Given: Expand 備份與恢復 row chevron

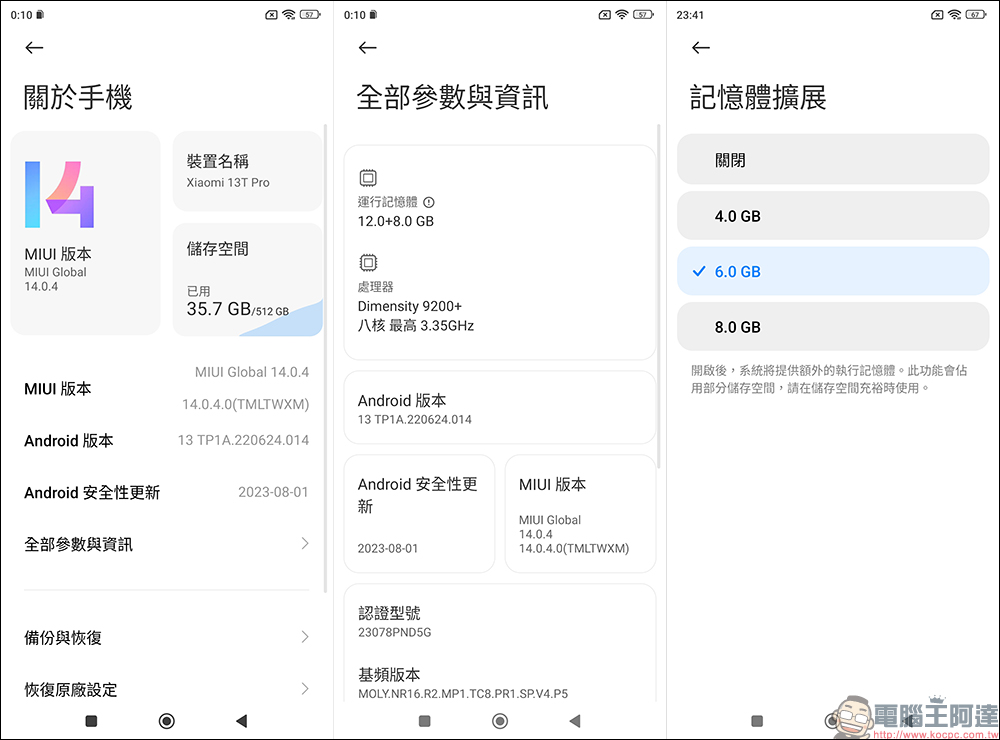Looking at the screenshot, I should (305, 637).
